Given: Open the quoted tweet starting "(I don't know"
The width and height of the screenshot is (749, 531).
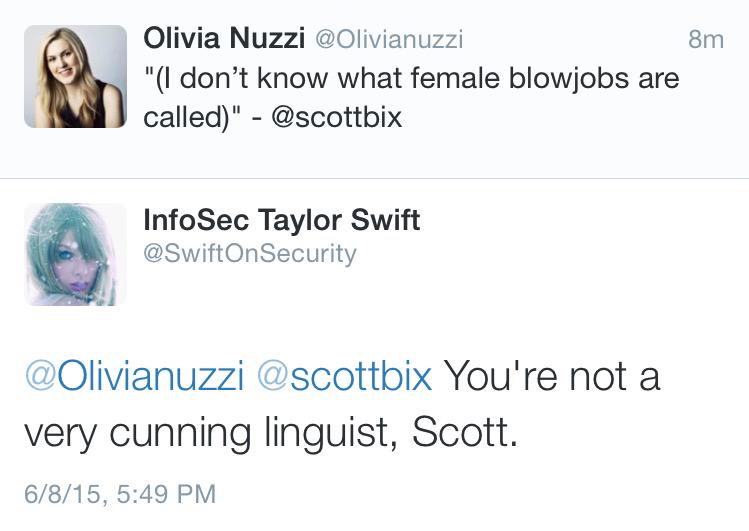Looking at the screenshot, I should 410,78.
